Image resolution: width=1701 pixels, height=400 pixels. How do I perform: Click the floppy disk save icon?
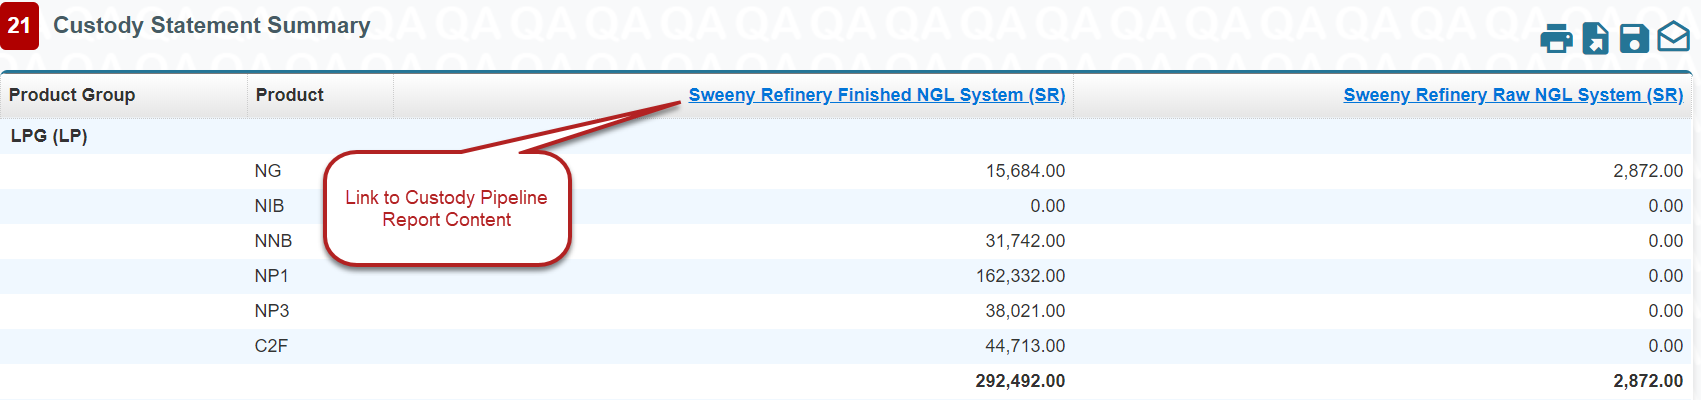[1634, 39]
